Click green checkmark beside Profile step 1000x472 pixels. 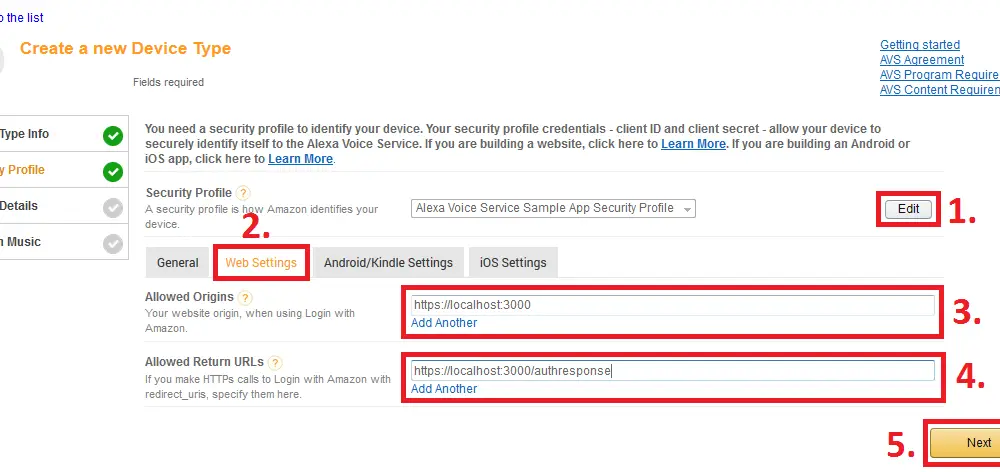pyautogui.click(x=113, y=172)
